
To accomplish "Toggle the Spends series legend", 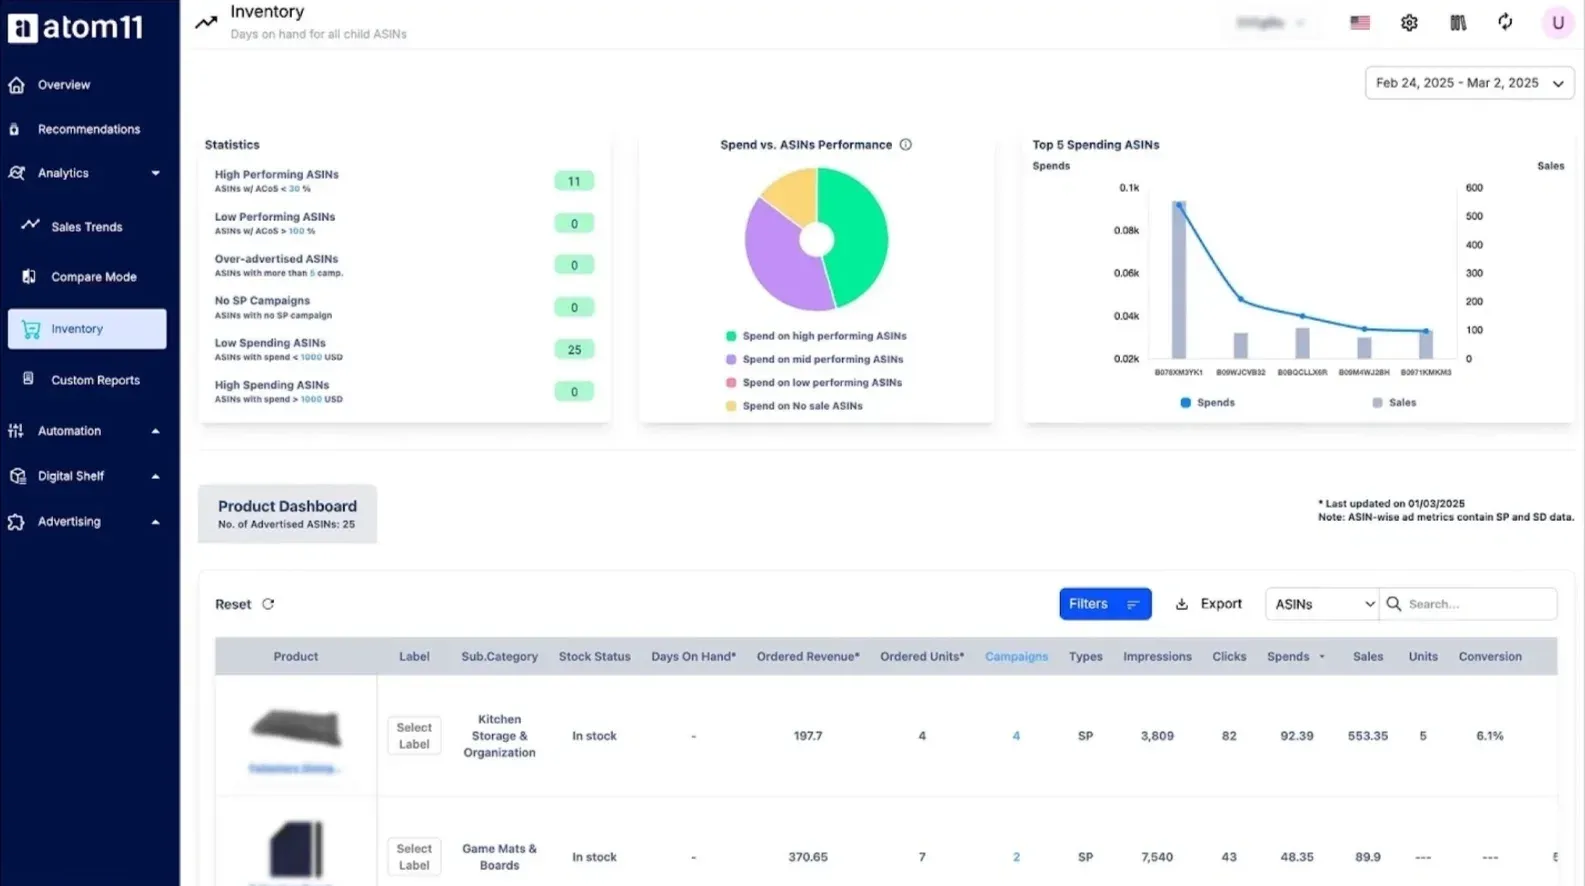I will (1207, 403).
